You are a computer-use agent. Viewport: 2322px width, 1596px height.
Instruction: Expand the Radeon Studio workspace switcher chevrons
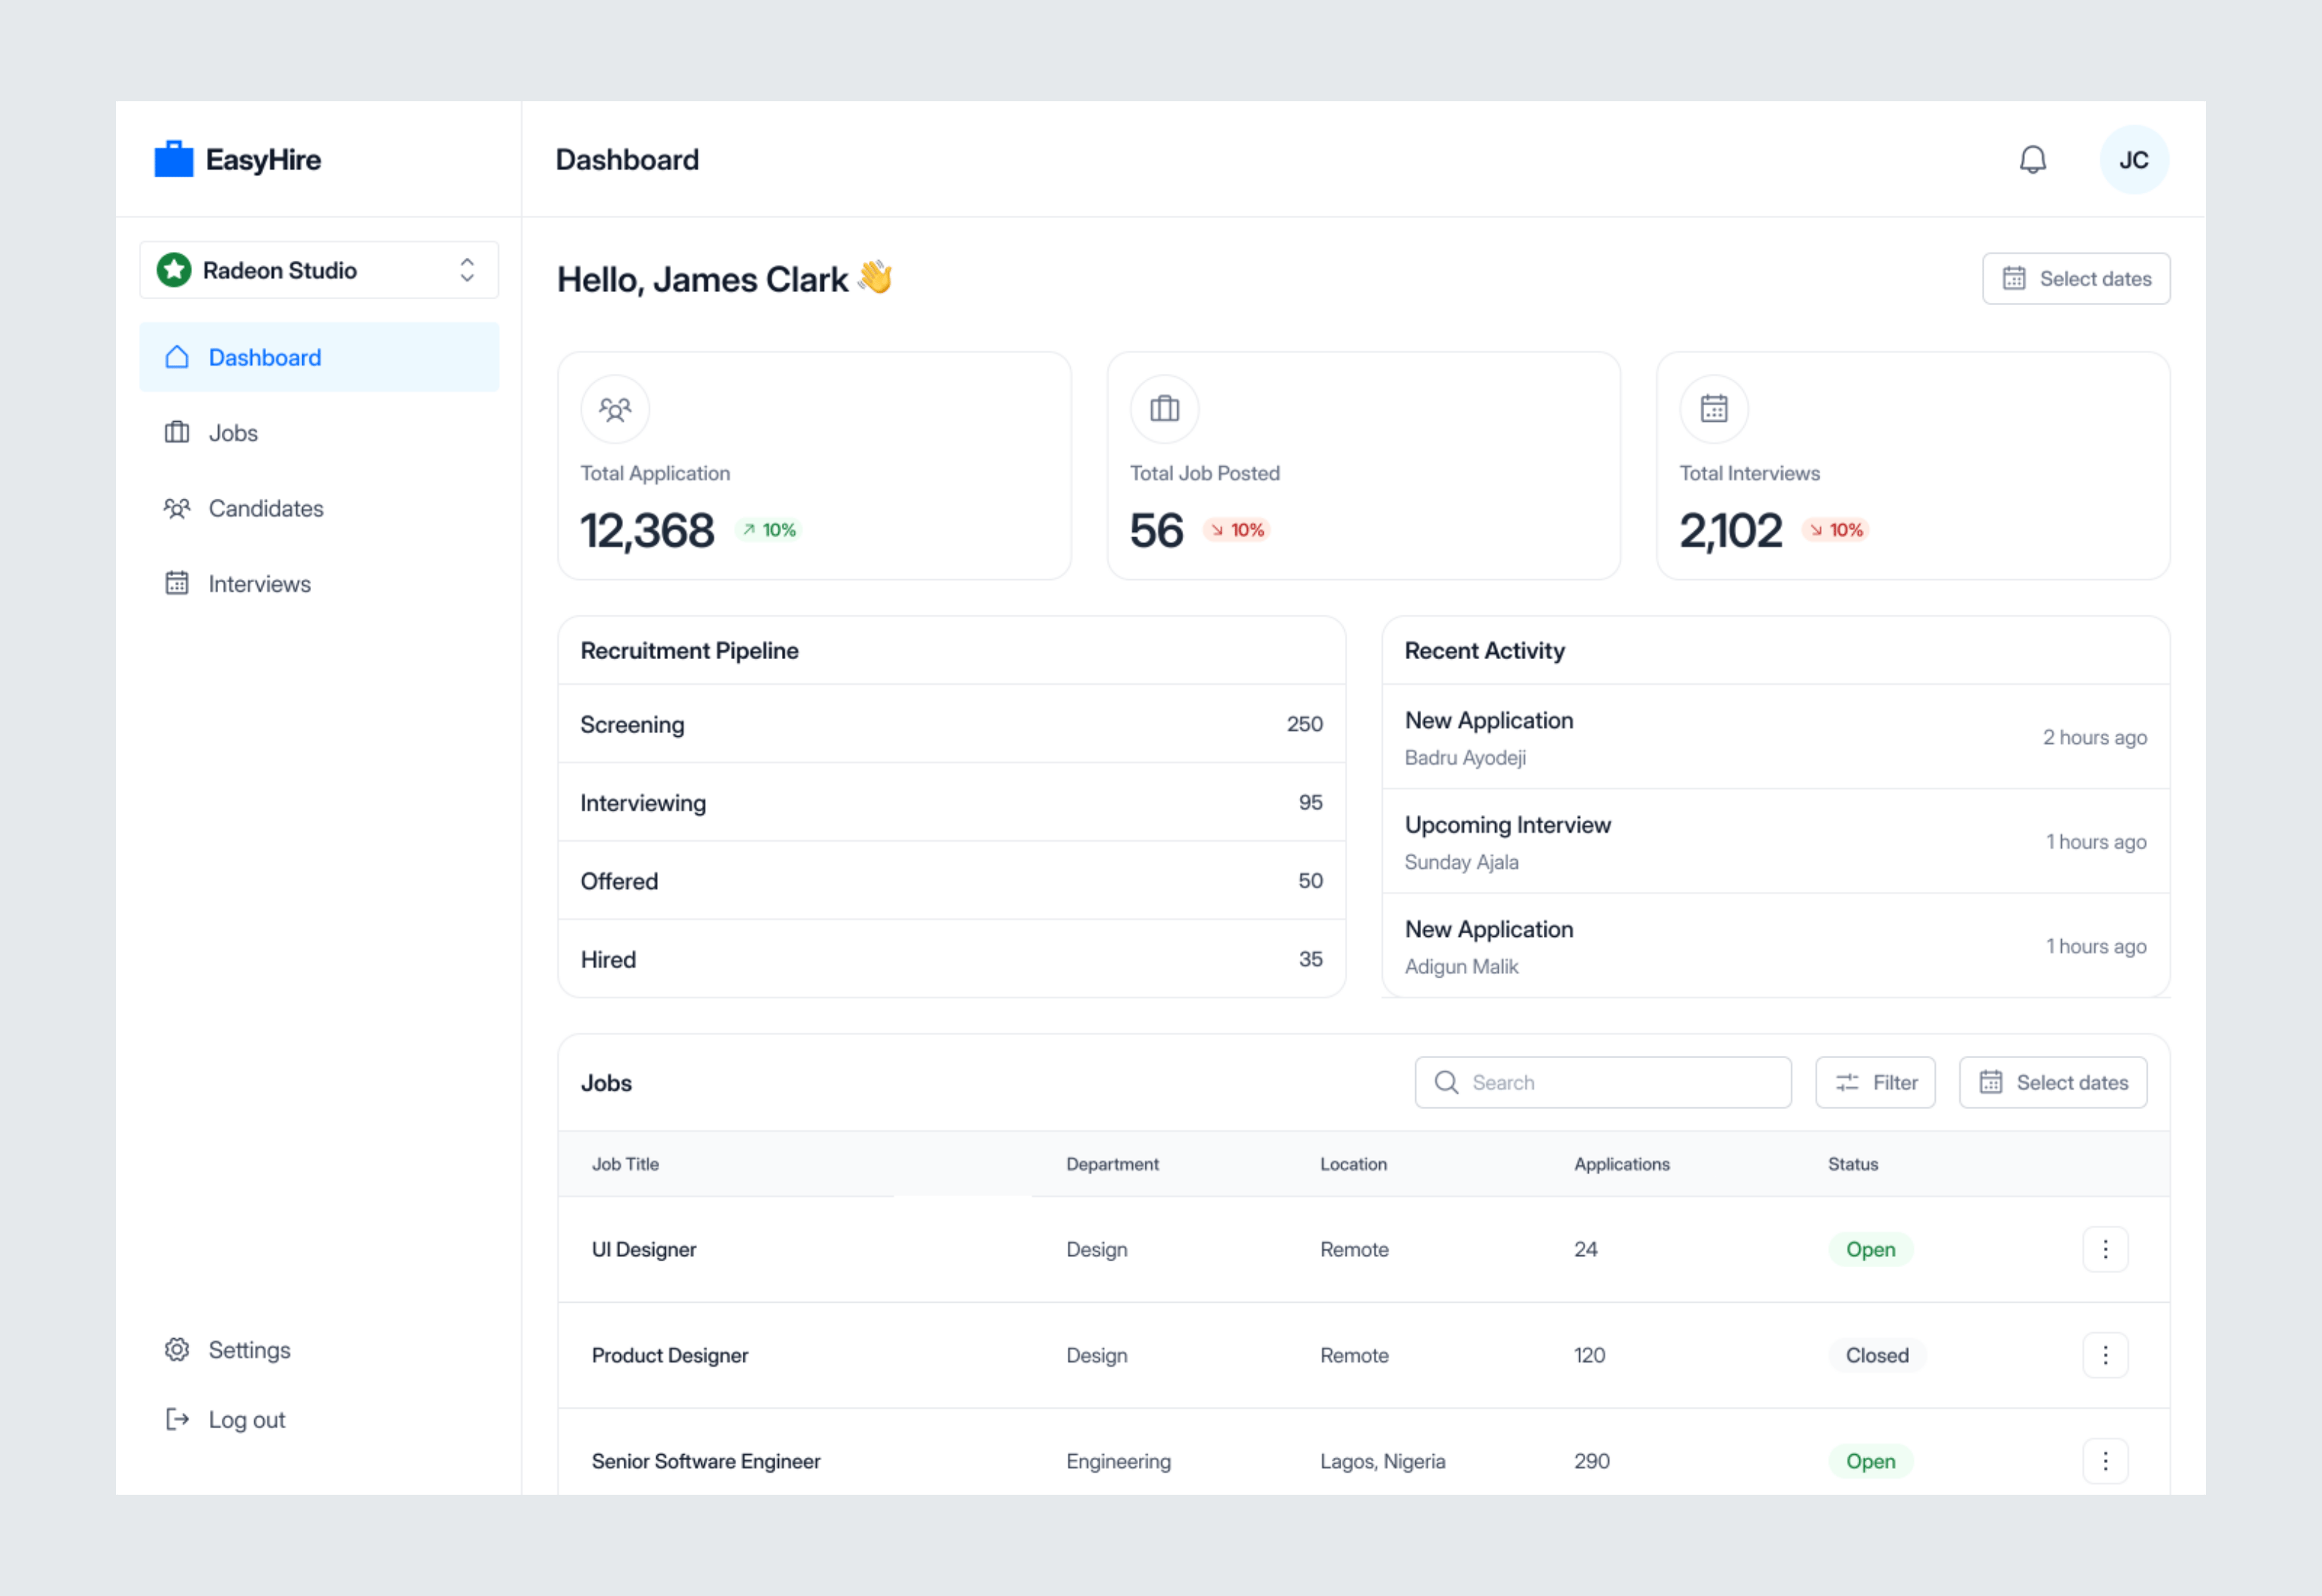point(467,270)
